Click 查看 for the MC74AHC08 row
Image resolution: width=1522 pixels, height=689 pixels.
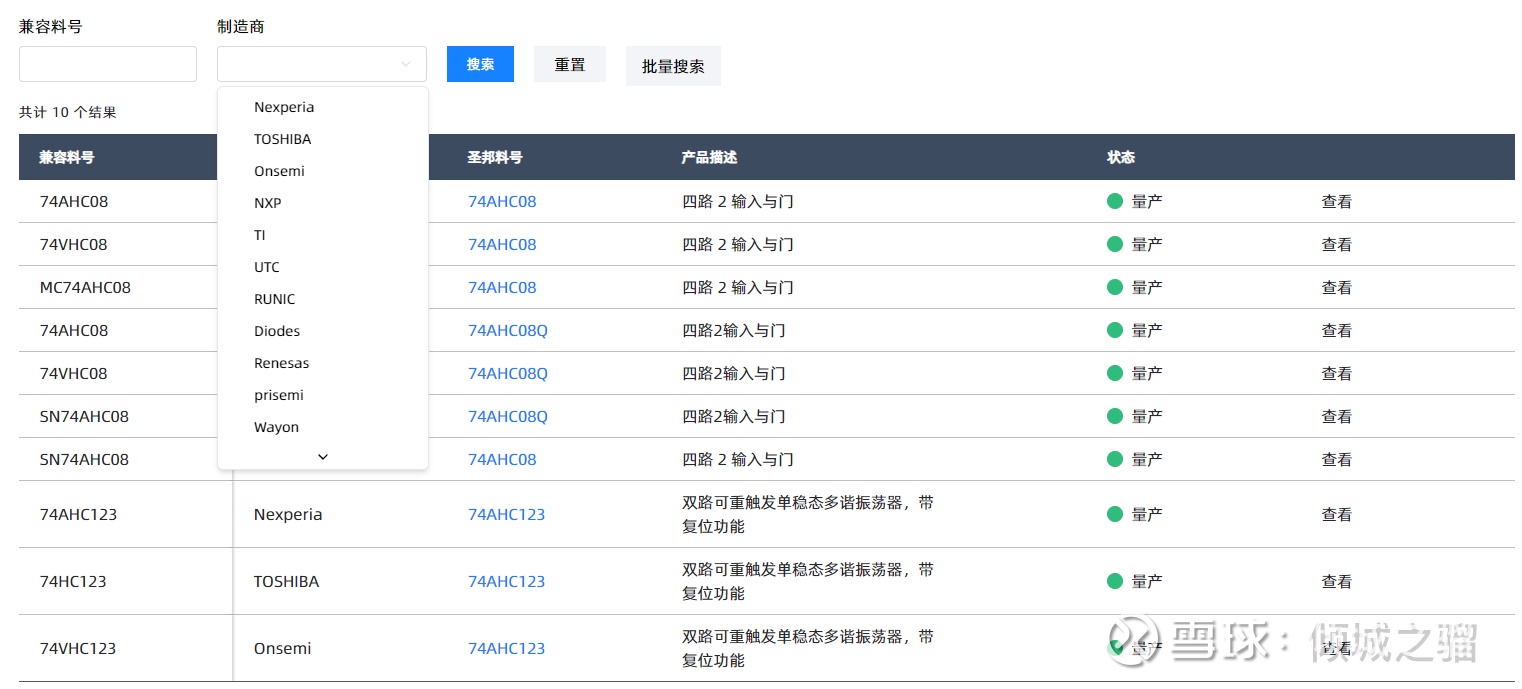(x=1336, y=287)
